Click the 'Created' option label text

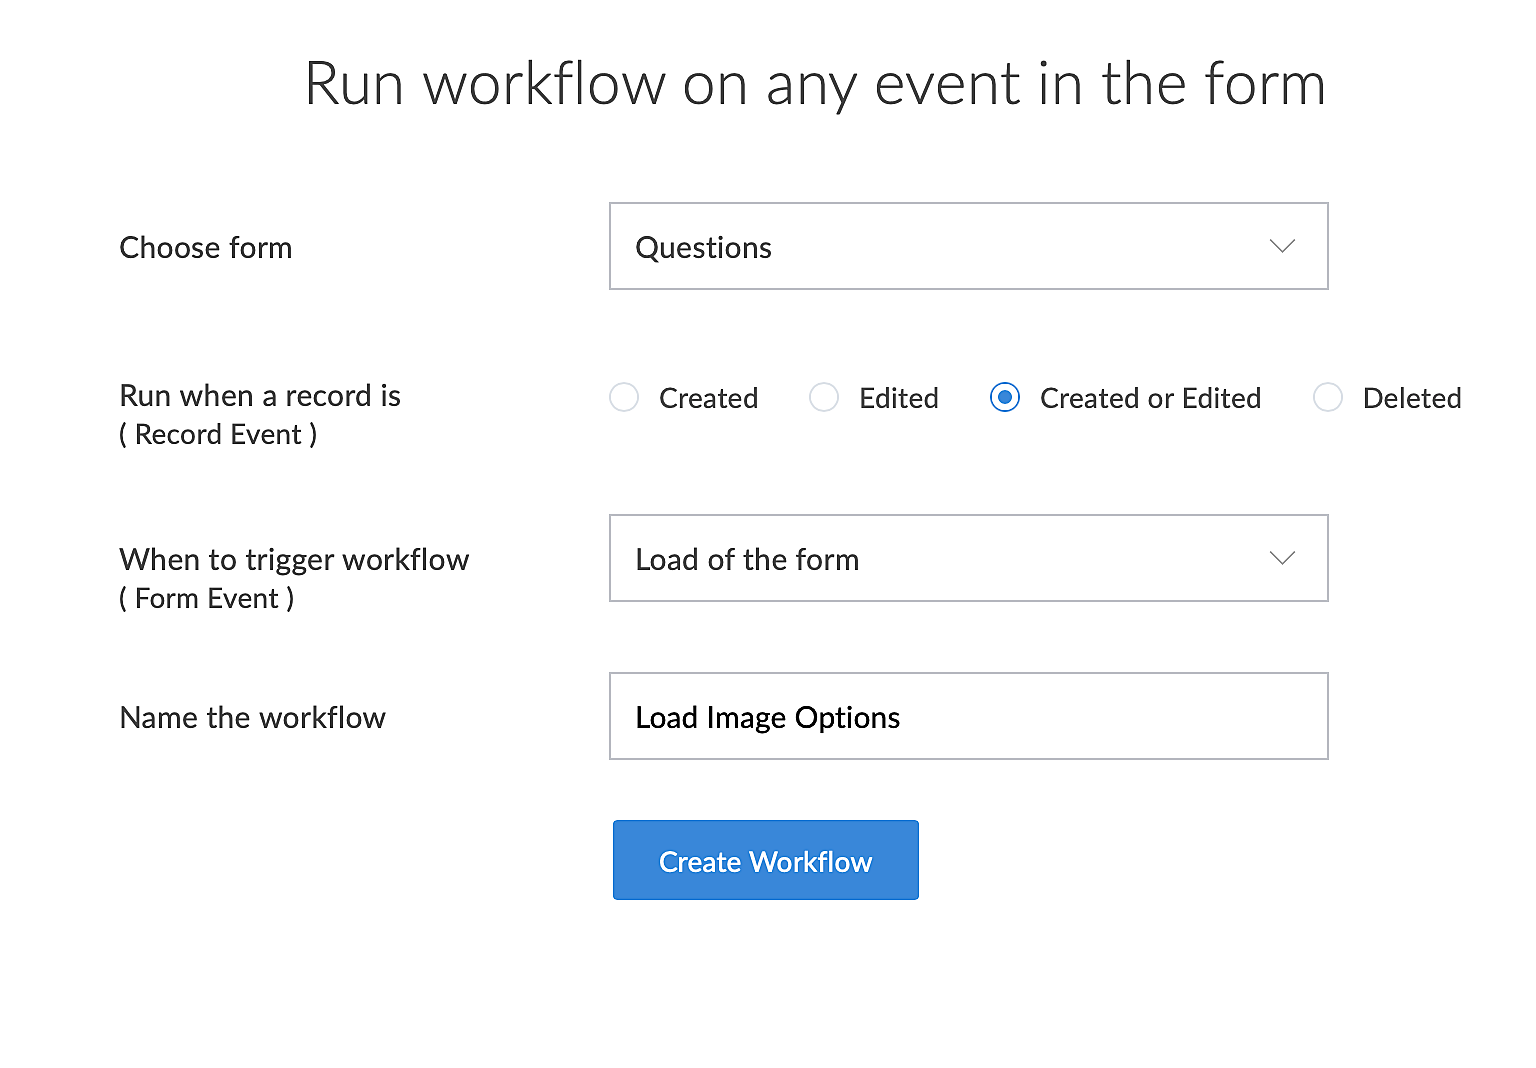point(708,398)
